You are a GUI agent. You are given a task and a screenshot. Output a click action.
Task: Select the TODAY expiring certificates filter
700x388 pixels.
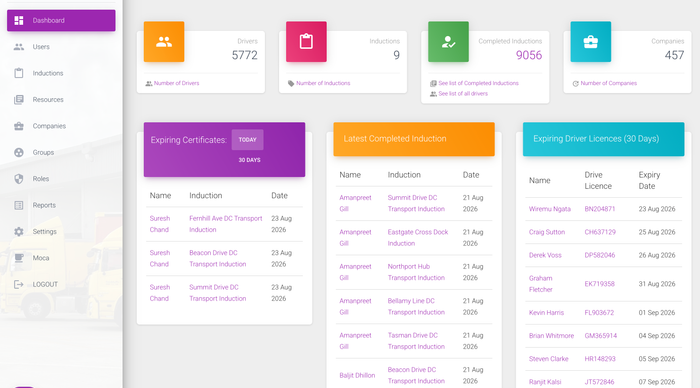point(247,140)
